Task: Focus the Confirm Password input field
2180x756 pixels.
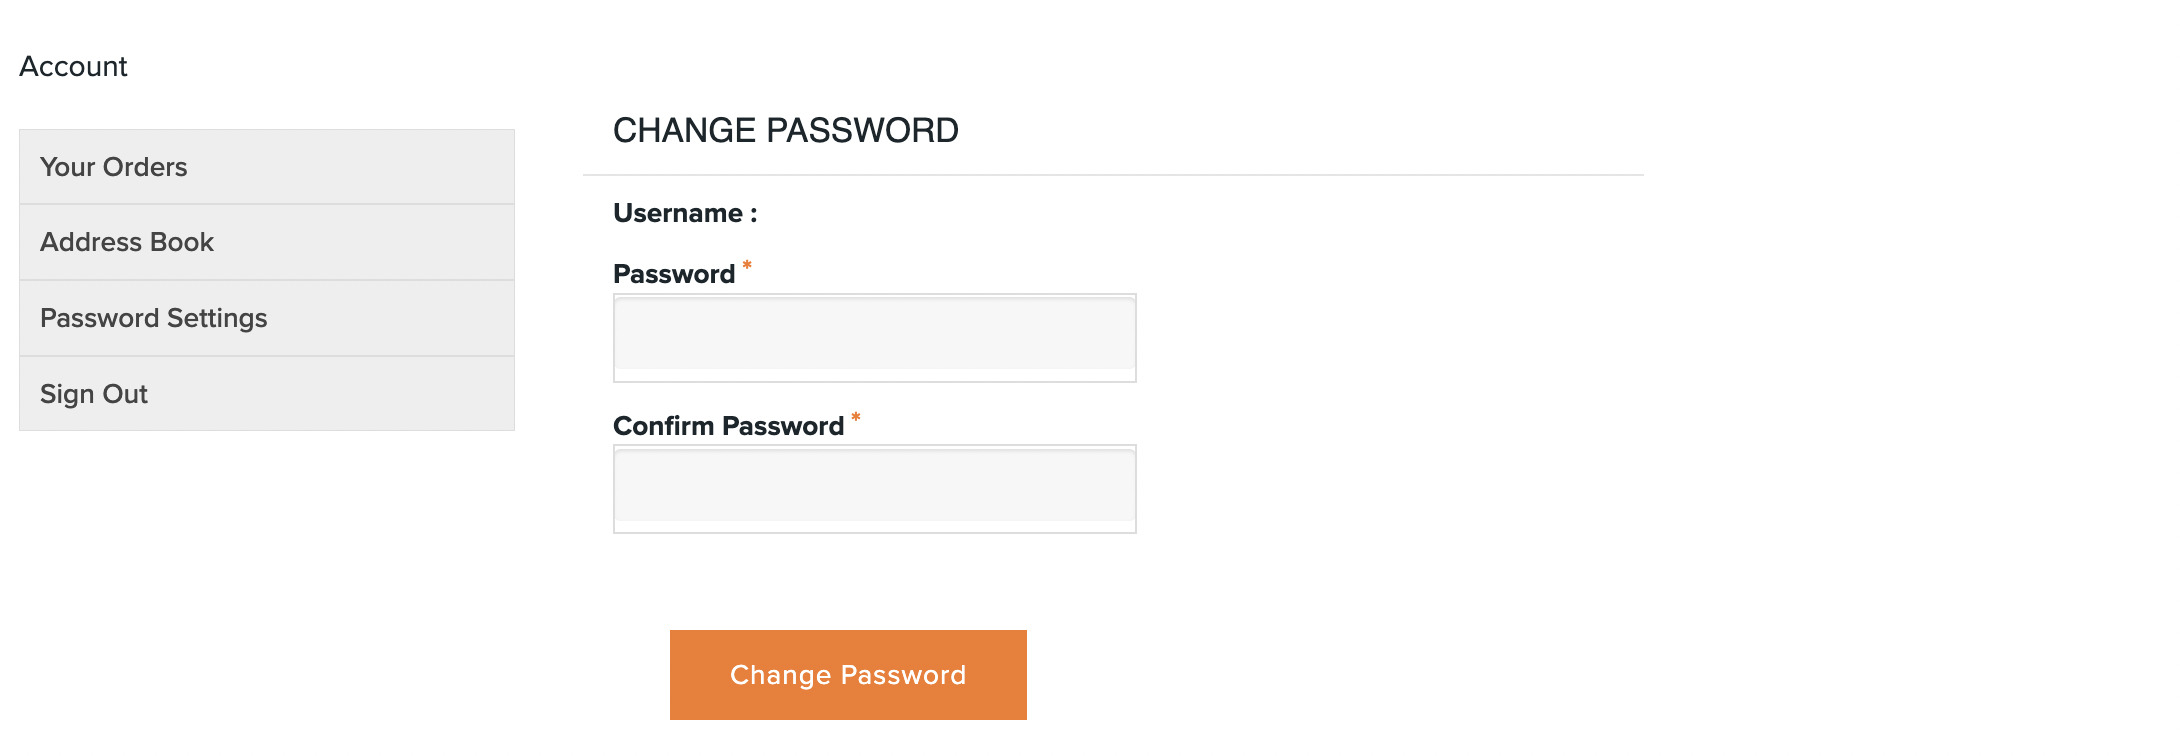Action: 874,488
